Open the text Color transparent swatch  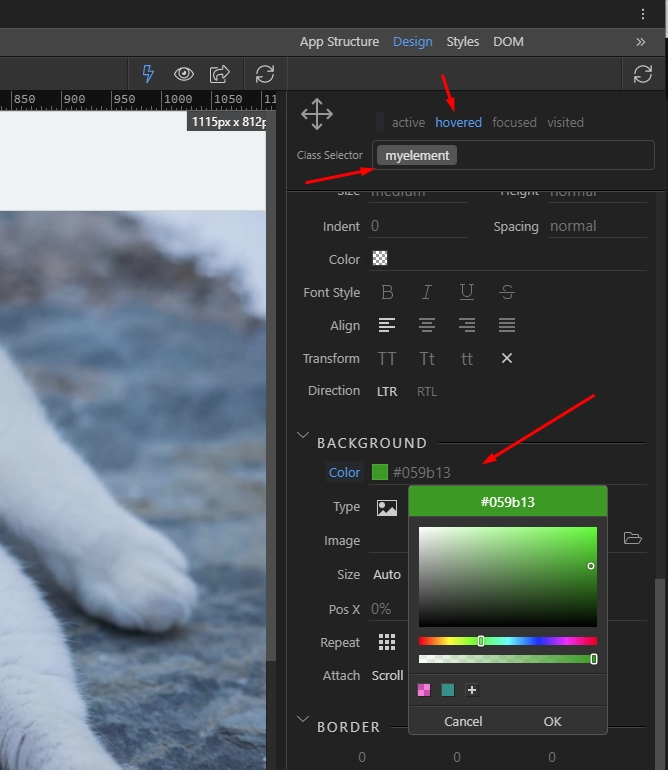(x=380, y=258)
